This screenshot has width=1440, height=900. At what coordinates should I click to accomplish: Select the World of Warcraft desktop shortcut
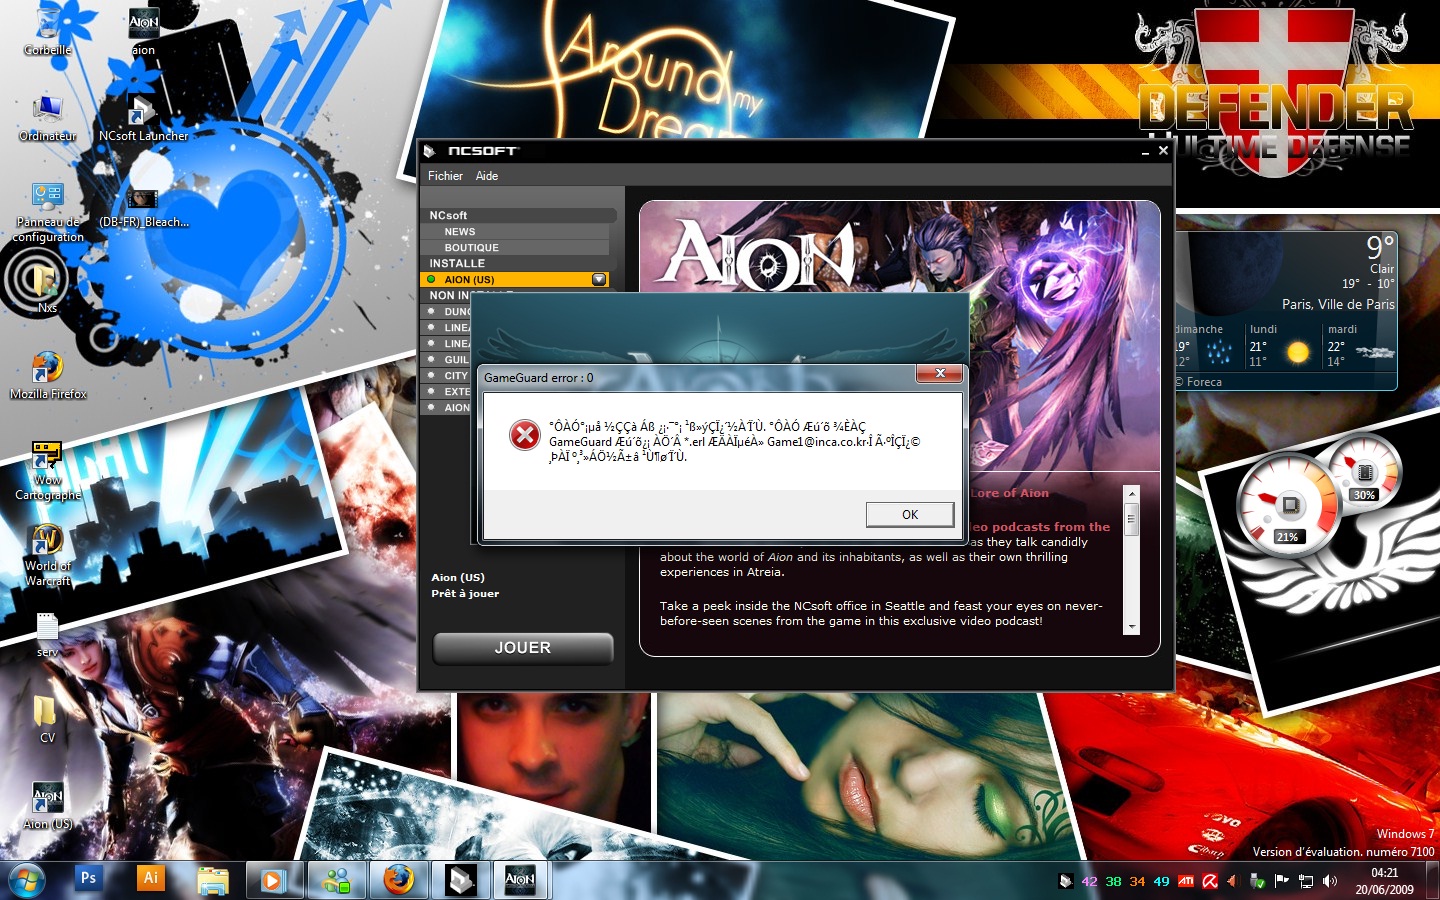47,556
